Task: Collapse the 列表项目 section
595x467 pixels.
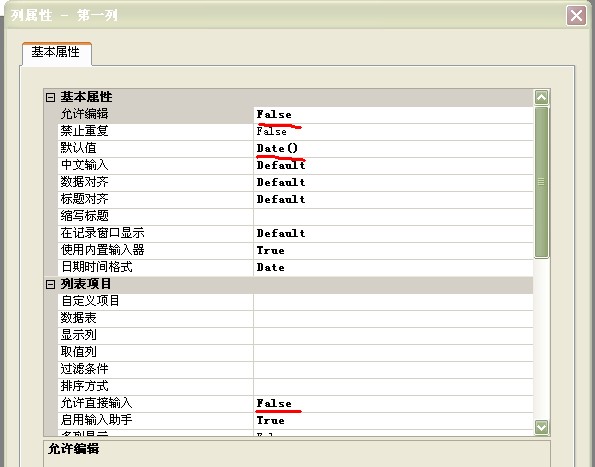Action: point(50,284)
